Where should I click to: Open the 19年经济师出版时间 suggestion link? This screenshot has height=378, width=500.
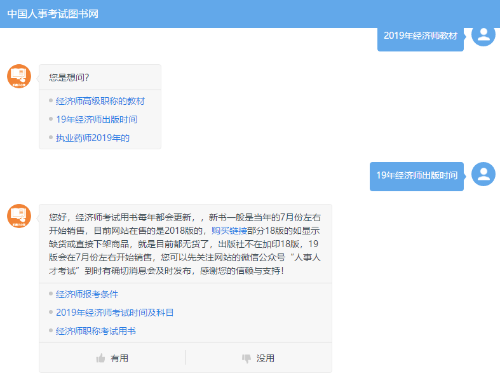[97, 119]
